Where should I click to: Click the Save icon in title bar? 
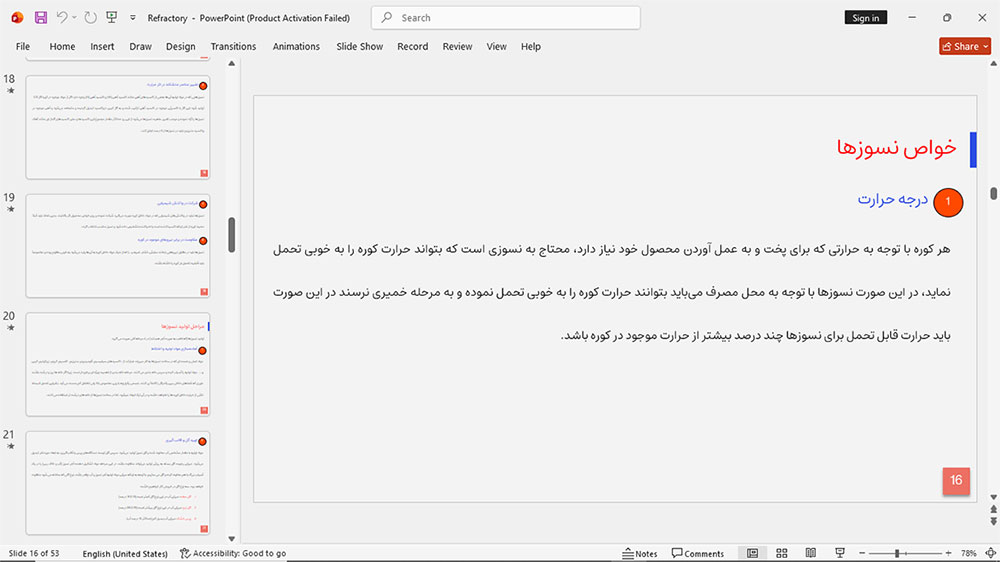pos(41,18)
